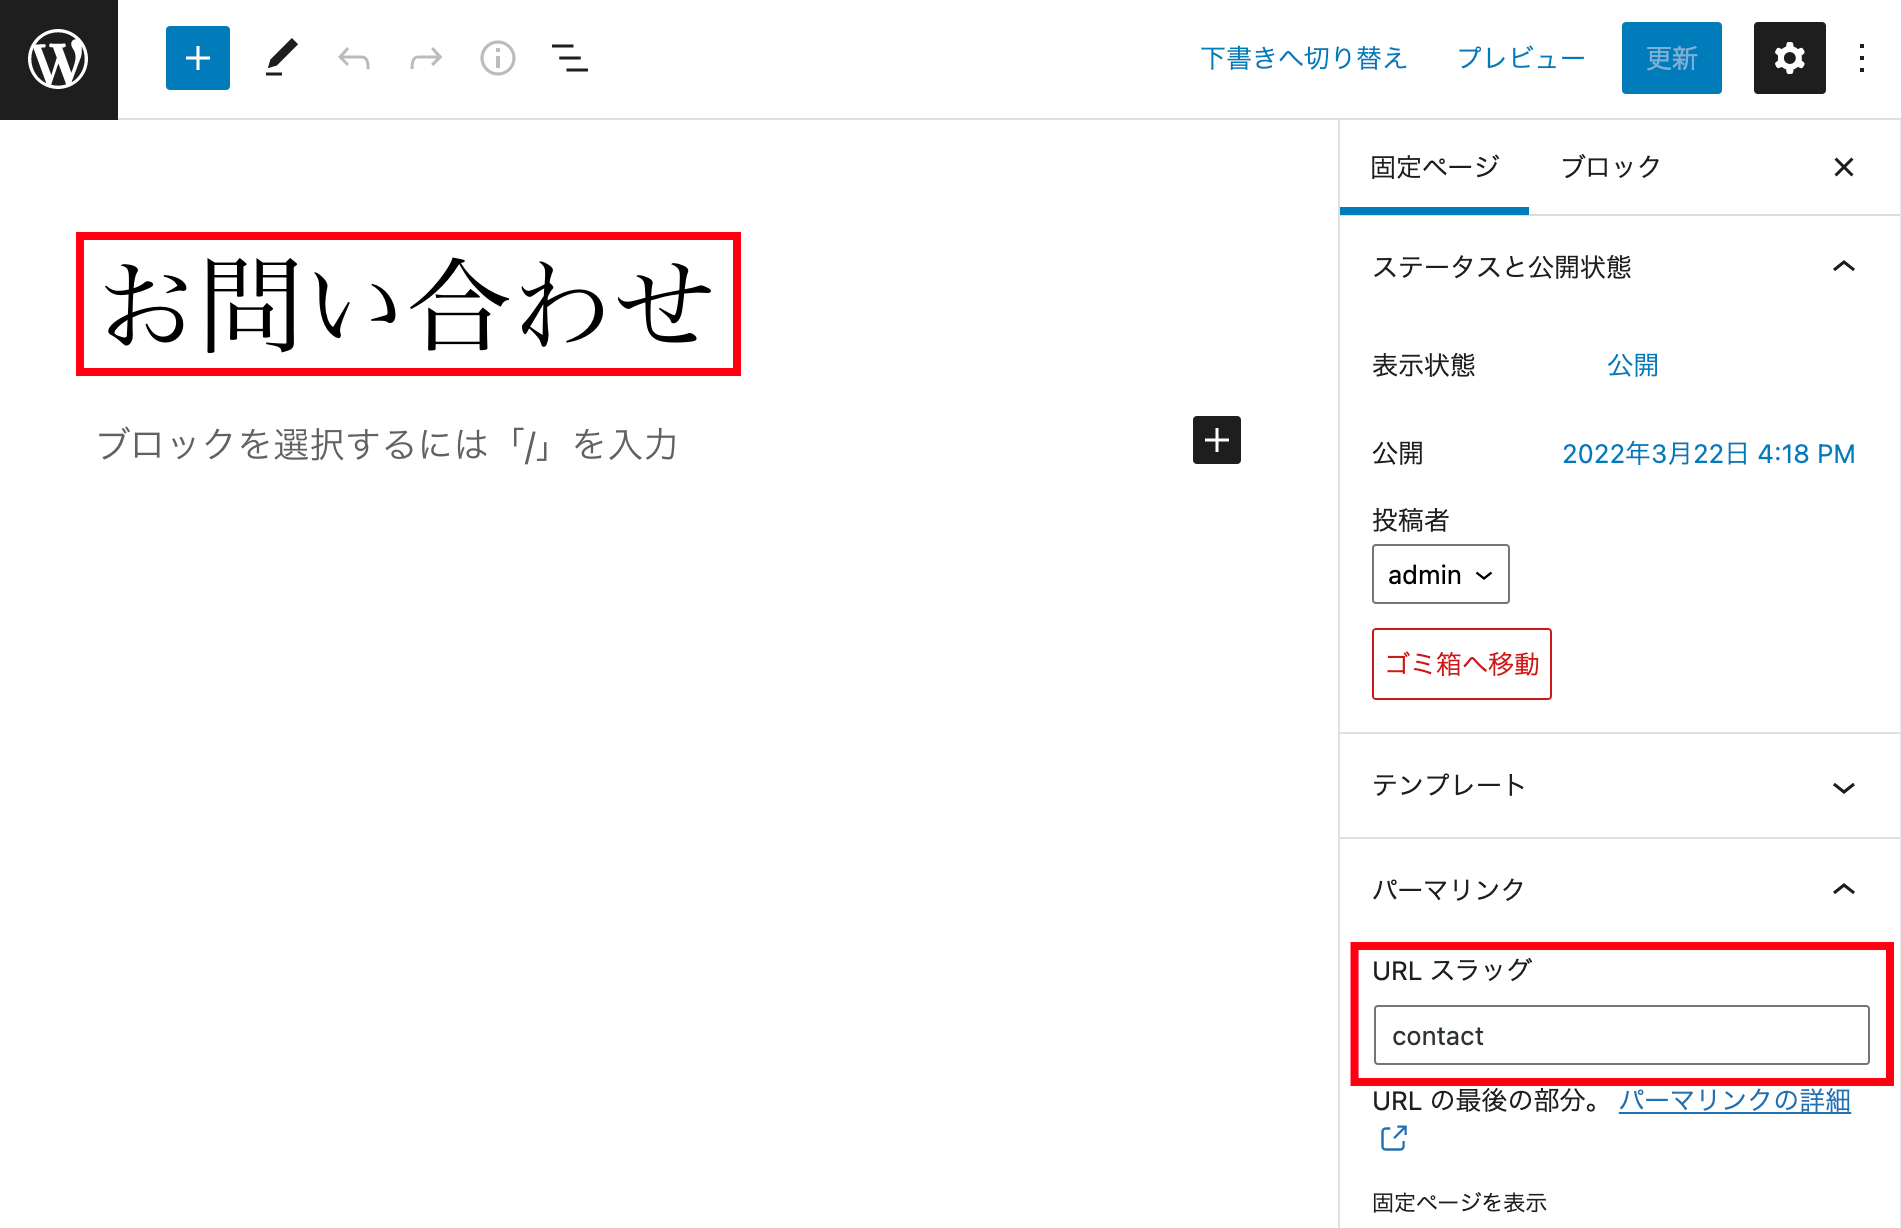
Task: Click the empty paragraph block placeholder
Action: [x=388, y=444]
